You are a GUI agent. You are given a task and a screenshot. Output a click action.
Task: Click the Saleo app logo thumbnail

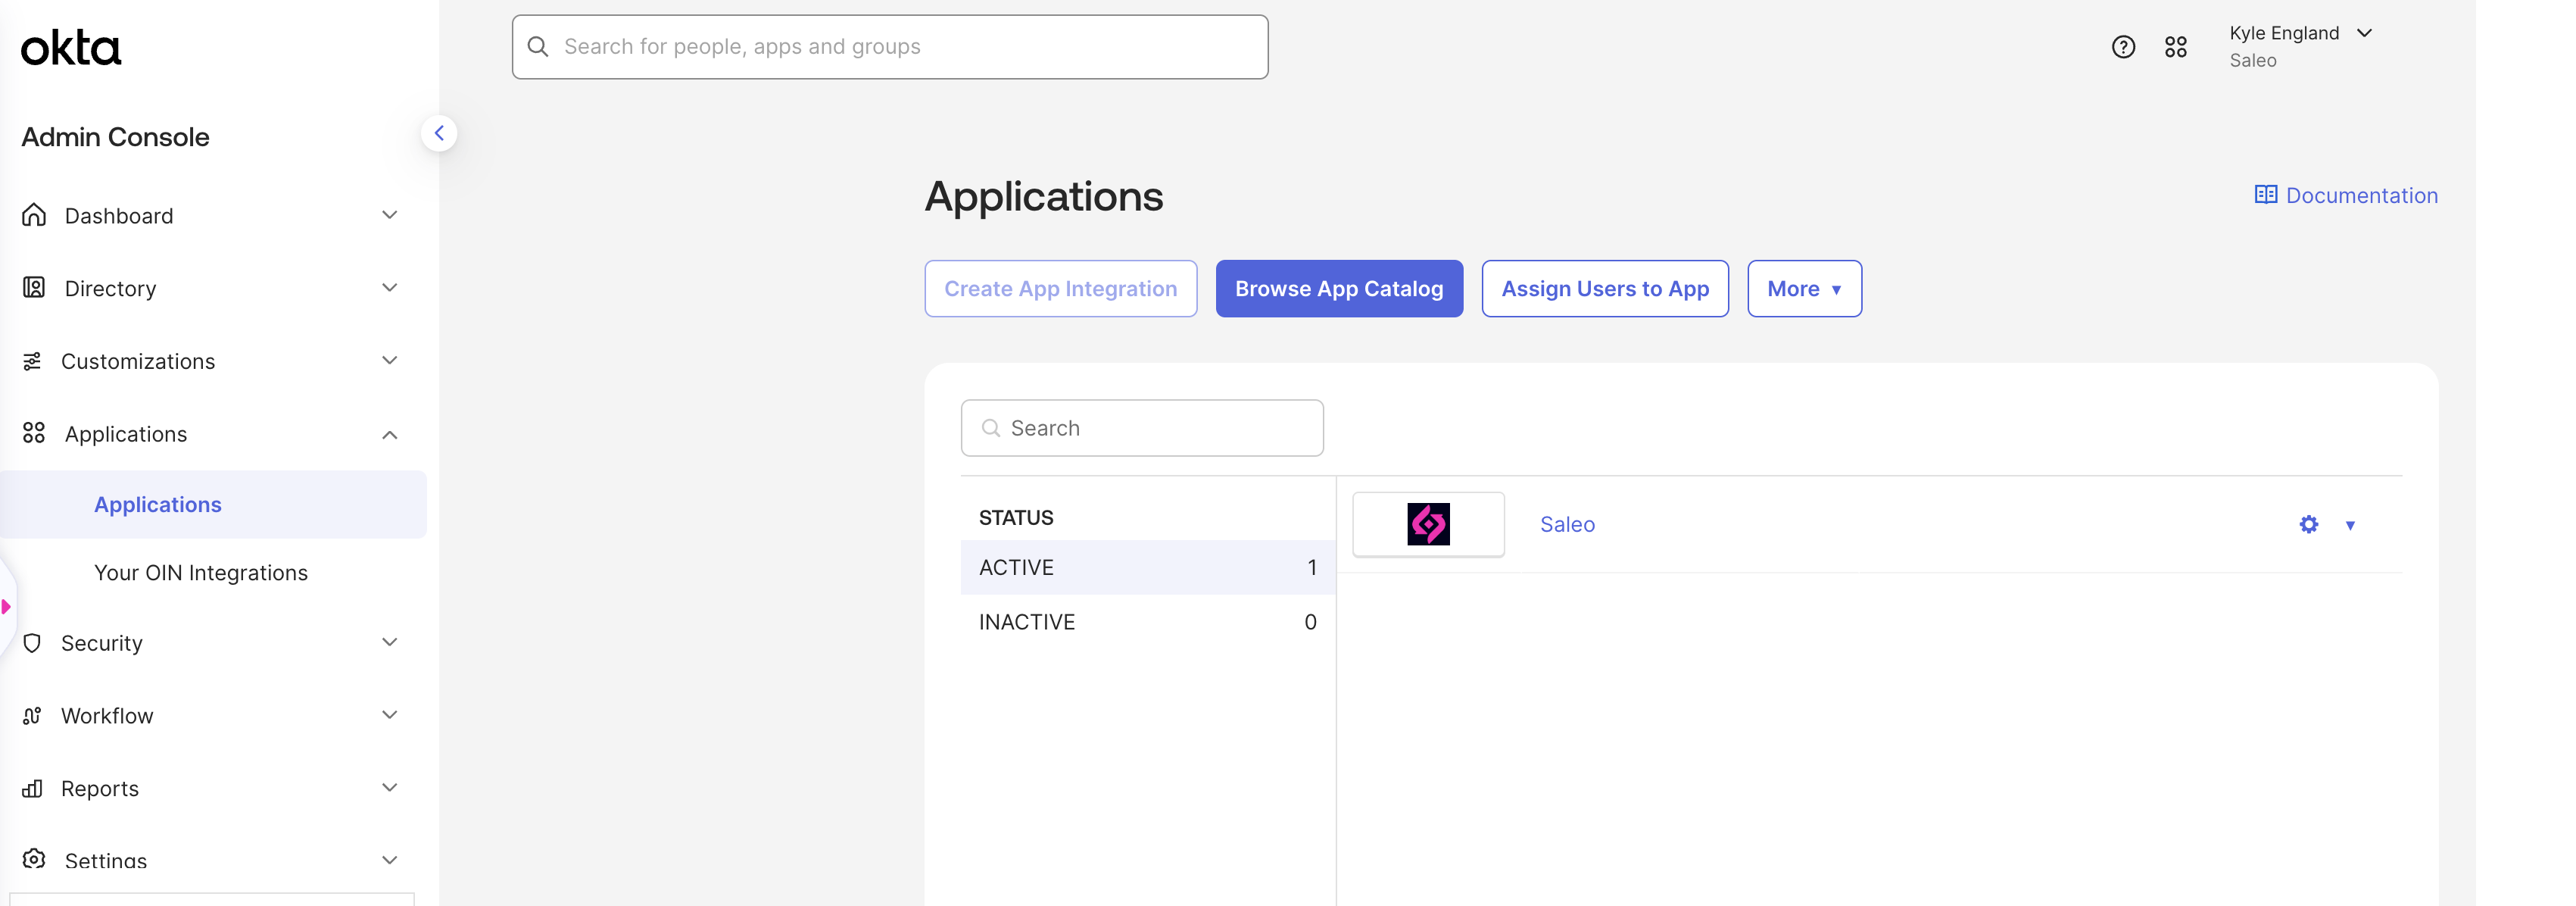click(x=1428, y=524)
